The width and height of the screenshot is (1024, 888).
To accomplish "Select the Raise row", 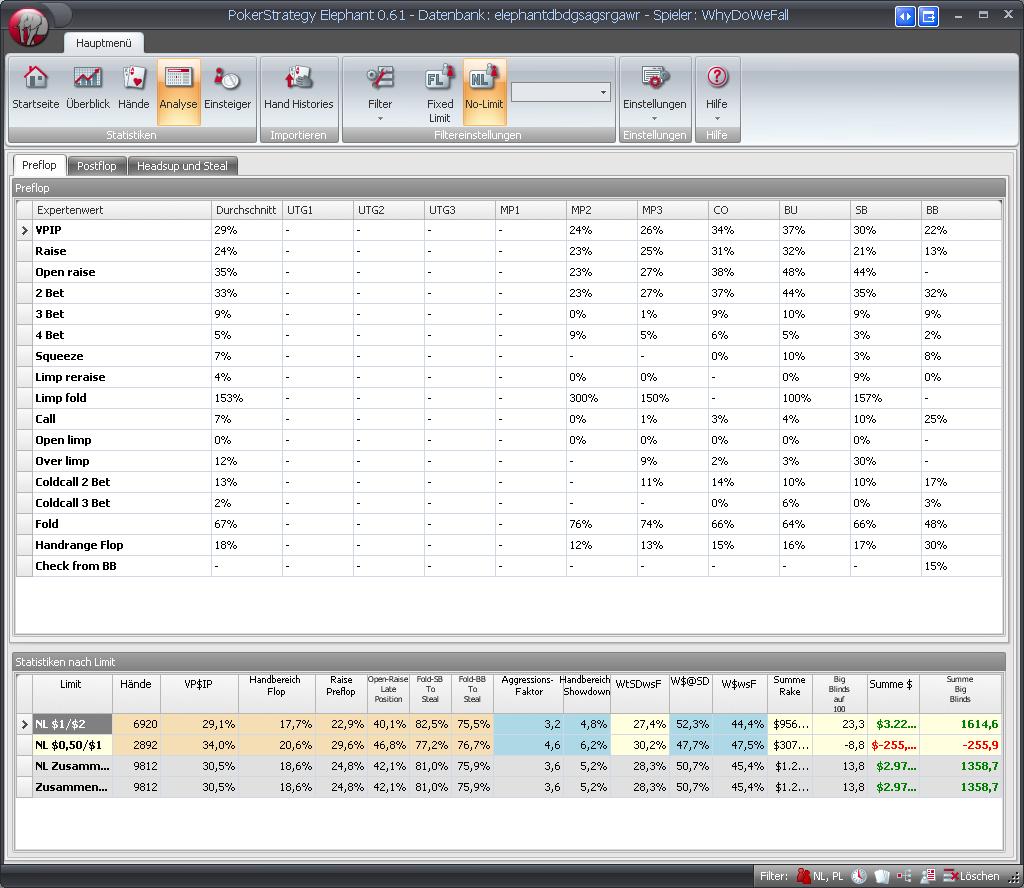I will click(x=508, y=251).
